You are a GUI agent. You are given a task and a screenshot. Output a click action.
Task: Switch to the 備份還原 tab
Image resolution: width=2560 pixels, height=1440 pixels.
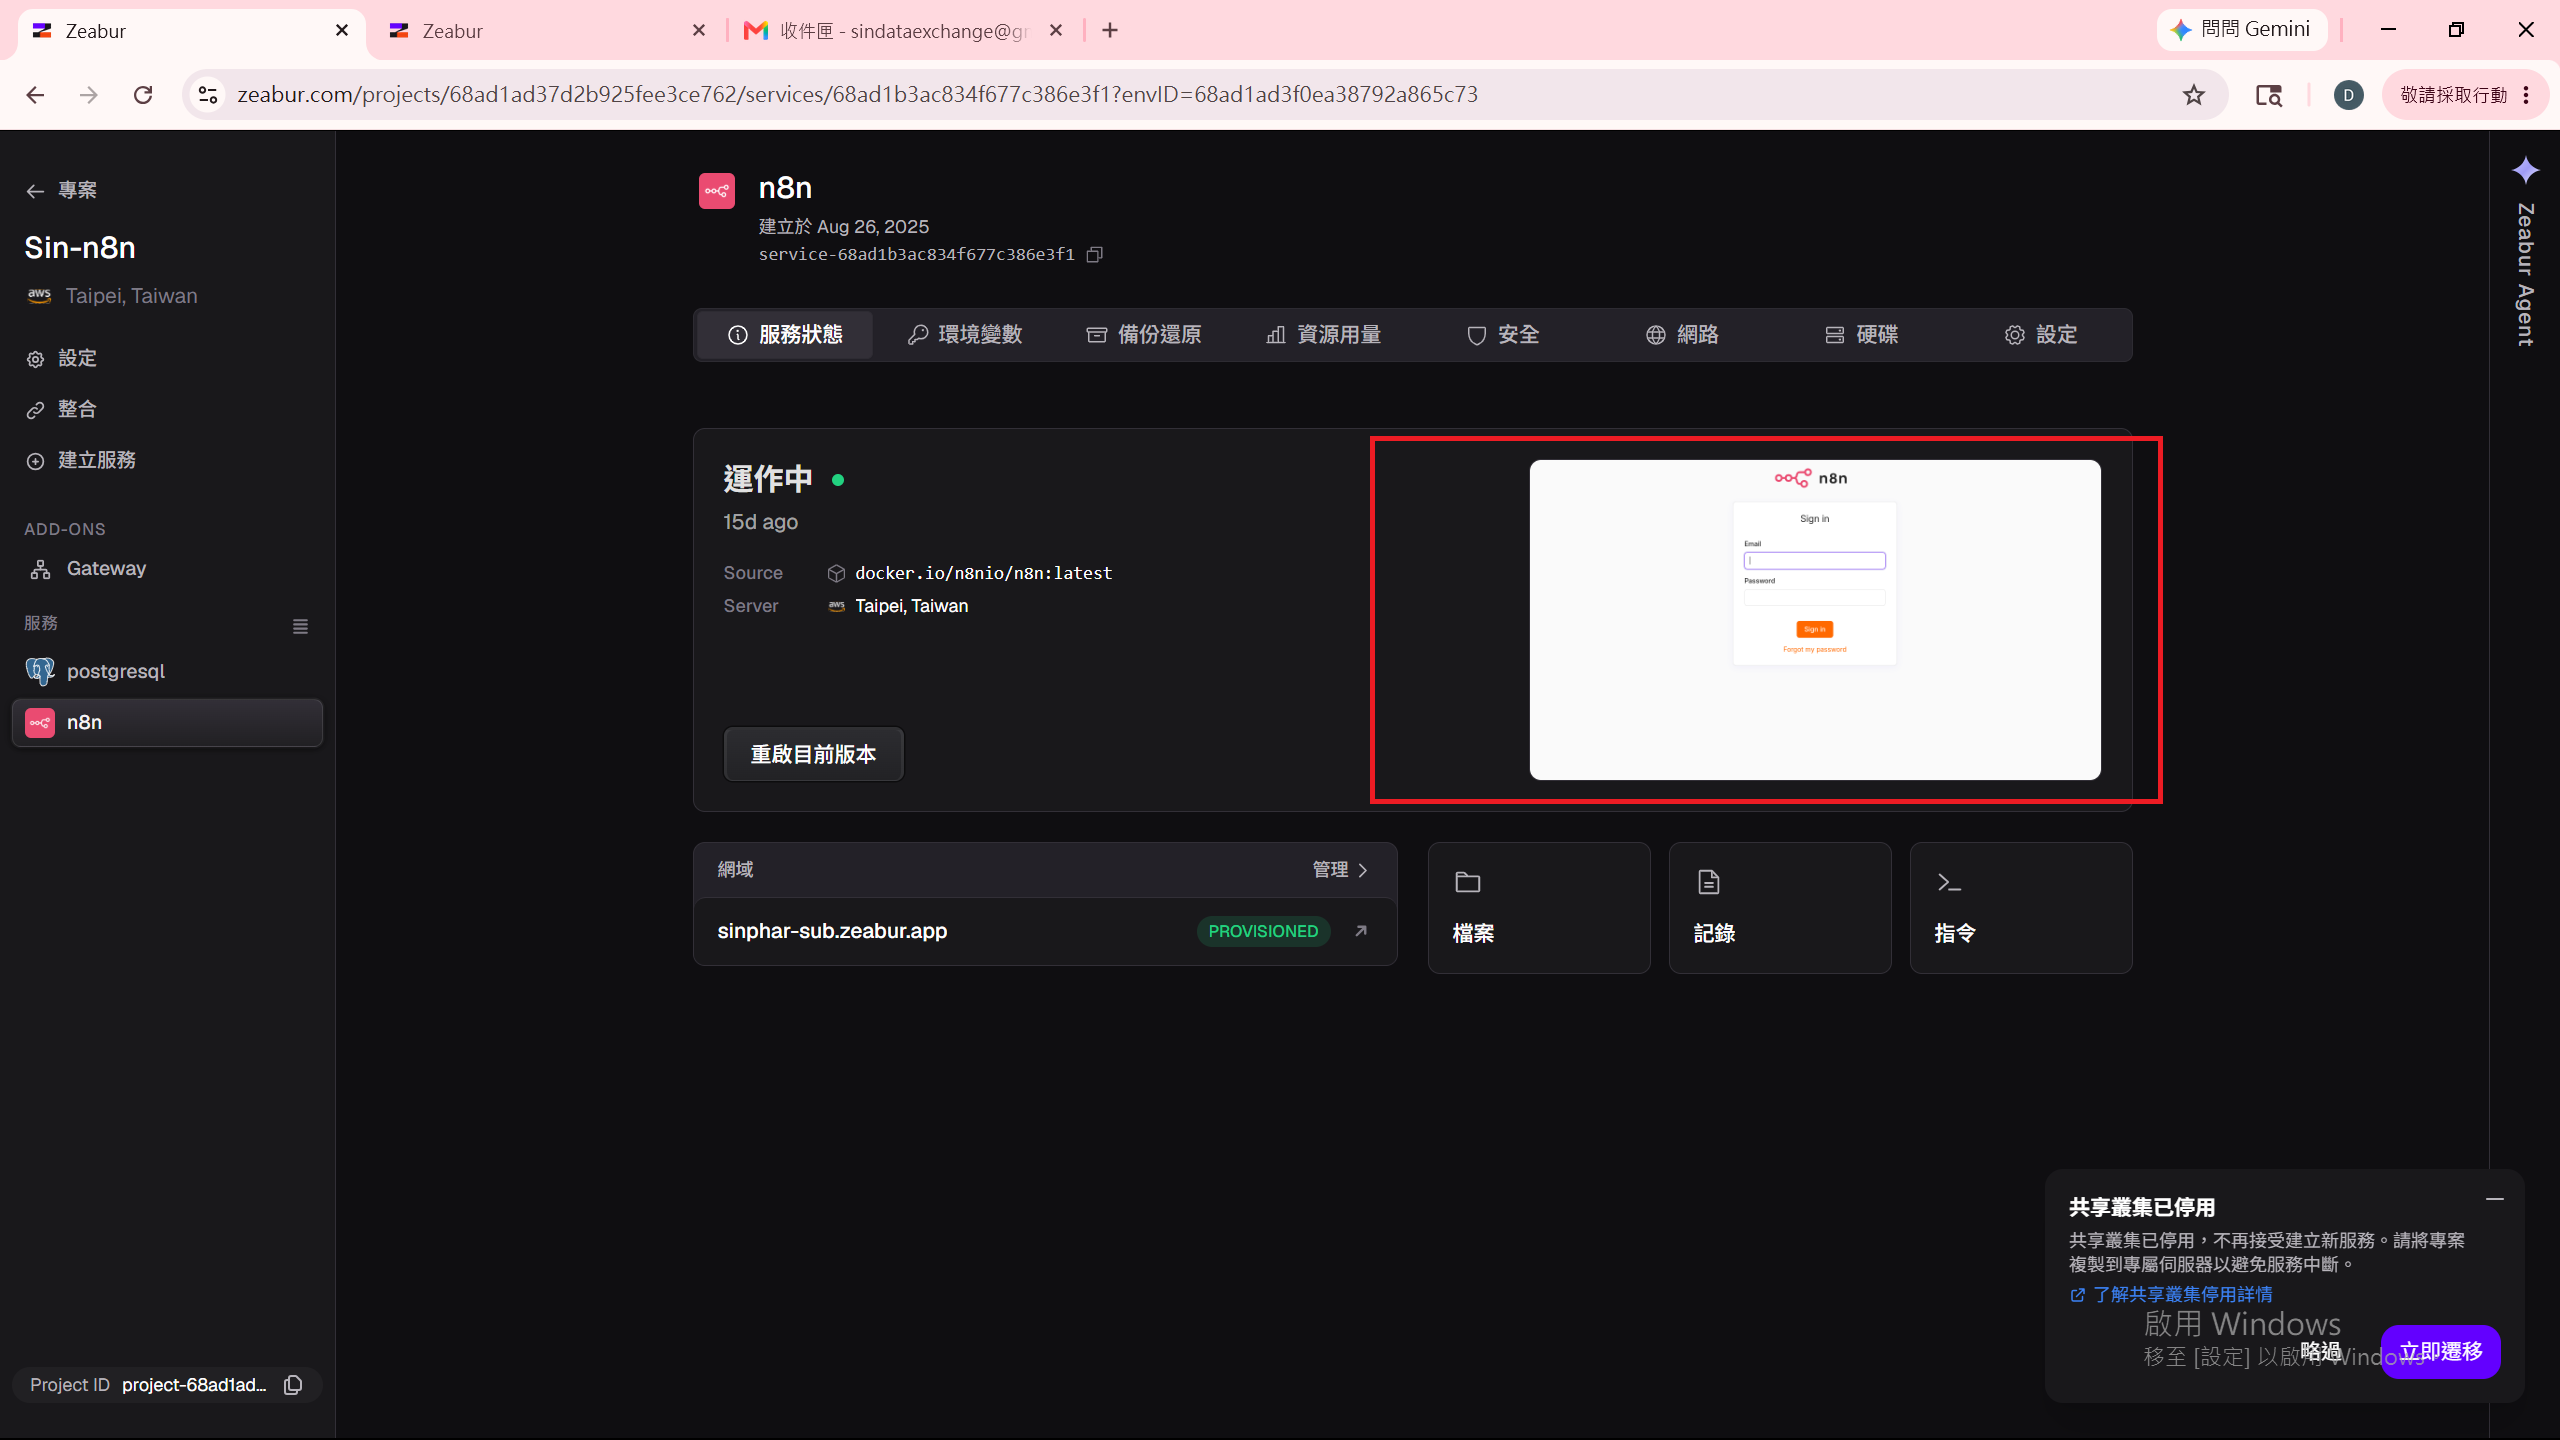click(1144, 335)
